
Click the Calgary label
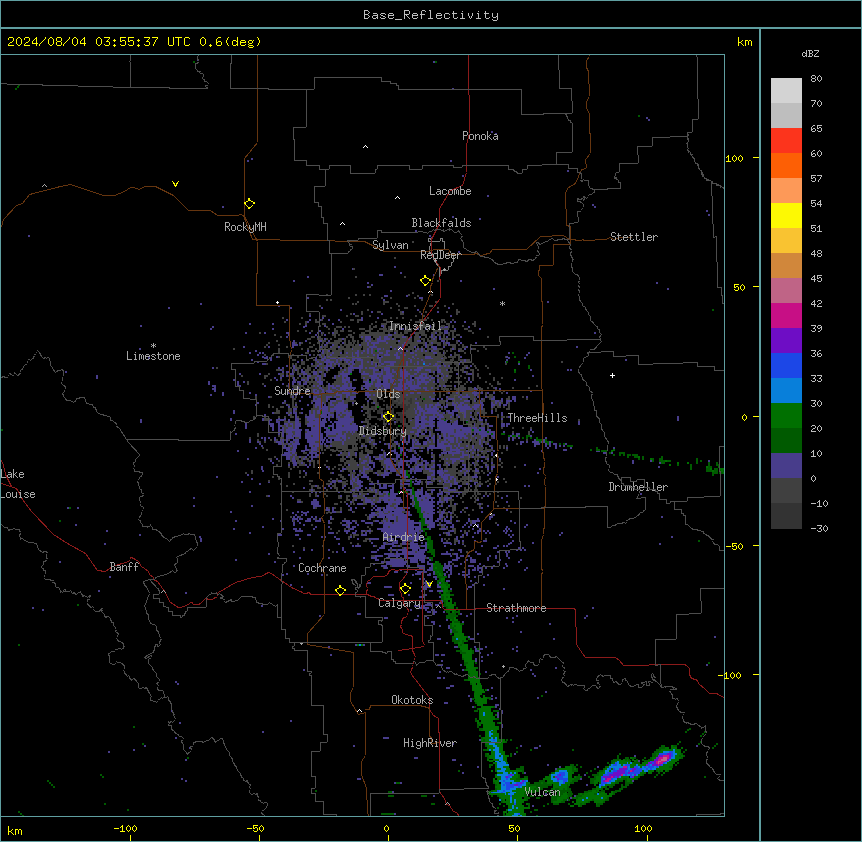pos(399,603)
